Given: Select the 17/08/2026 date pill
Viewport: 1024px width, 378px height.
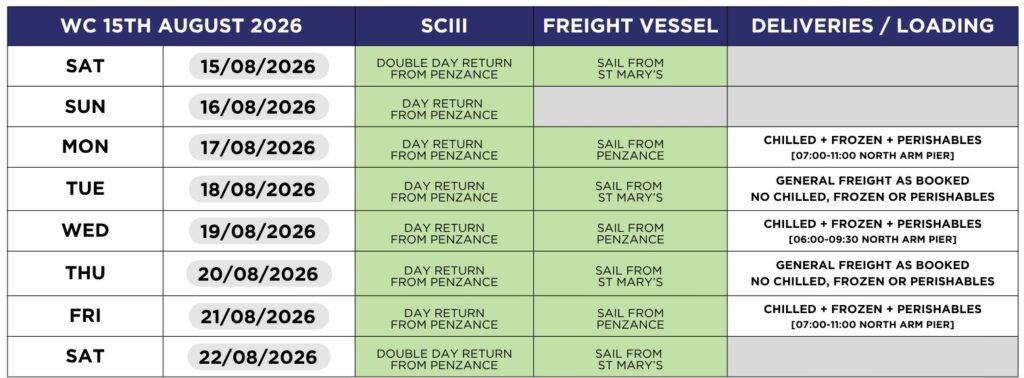Looking at the screenshot, I should pyautogui.click(x=259, y=148).
